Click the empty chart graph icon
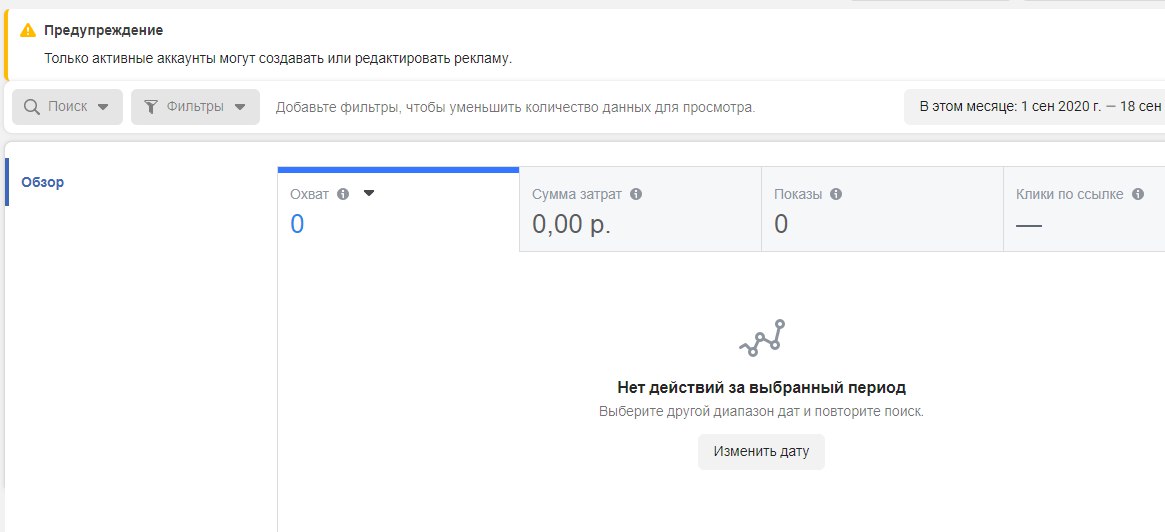 tap(762, 337)
